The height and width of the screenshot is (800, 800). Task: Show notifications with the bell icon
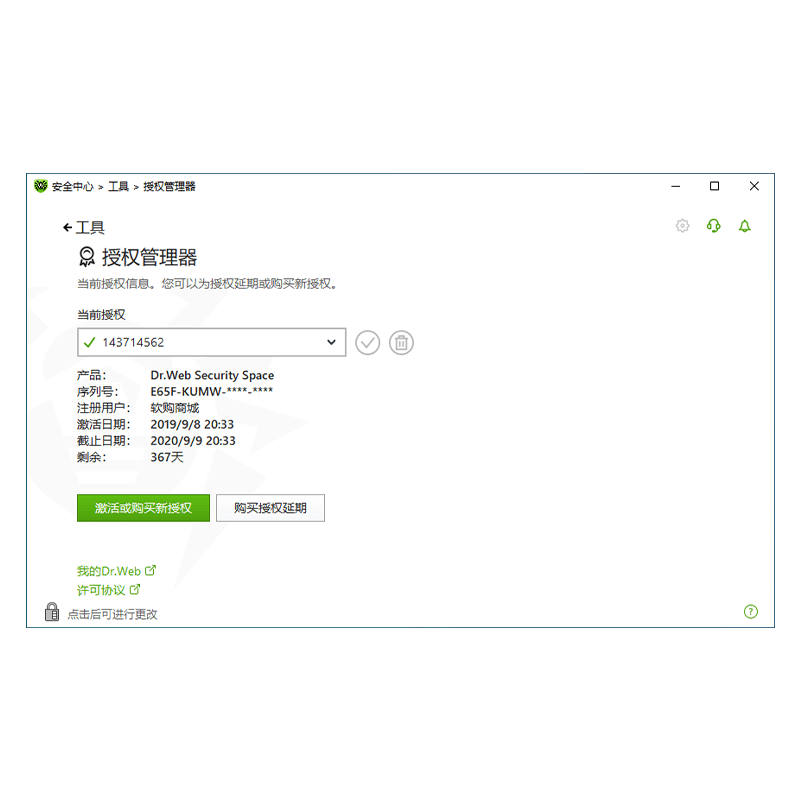[744, 226]
